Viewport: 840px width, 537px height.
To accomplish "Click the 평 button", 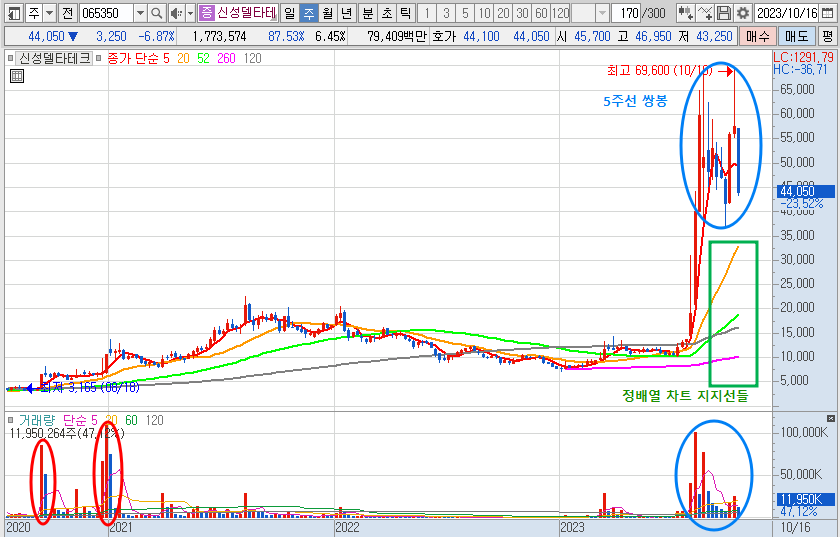I will 827,36.
